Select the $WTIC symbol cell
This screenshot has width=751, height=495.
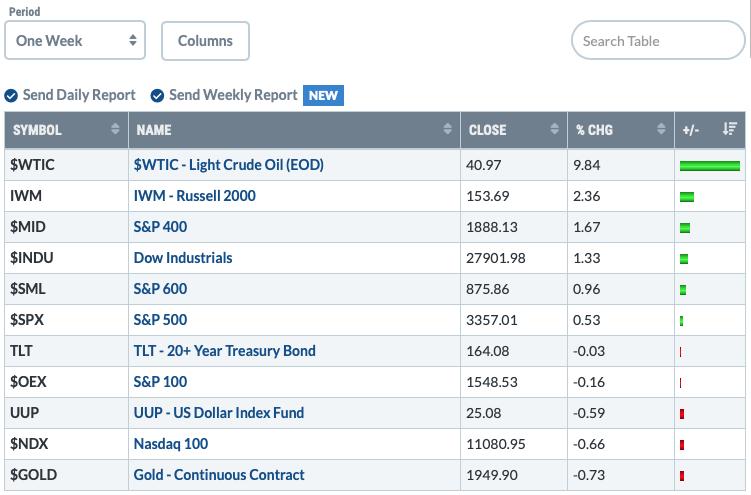pos(67,165)
